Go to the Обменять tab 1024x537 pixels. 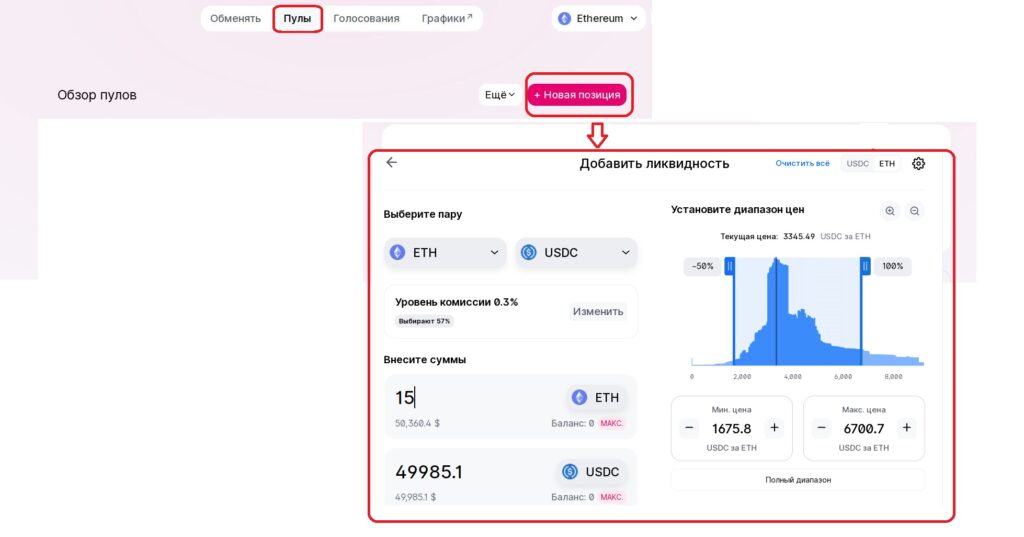(235, 18)
